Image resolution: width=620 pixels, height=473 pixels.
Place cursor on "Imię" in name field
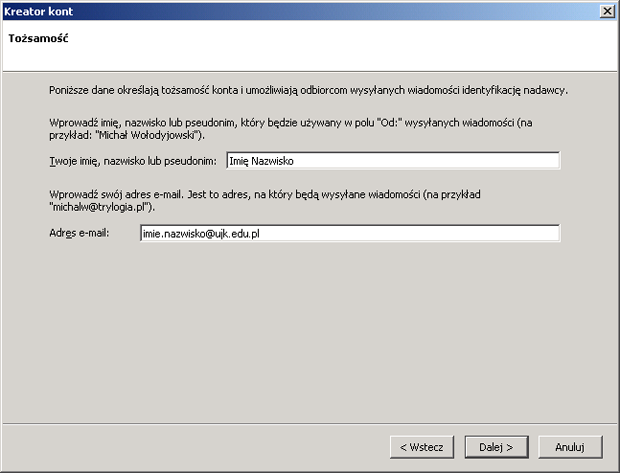[238, 160]
